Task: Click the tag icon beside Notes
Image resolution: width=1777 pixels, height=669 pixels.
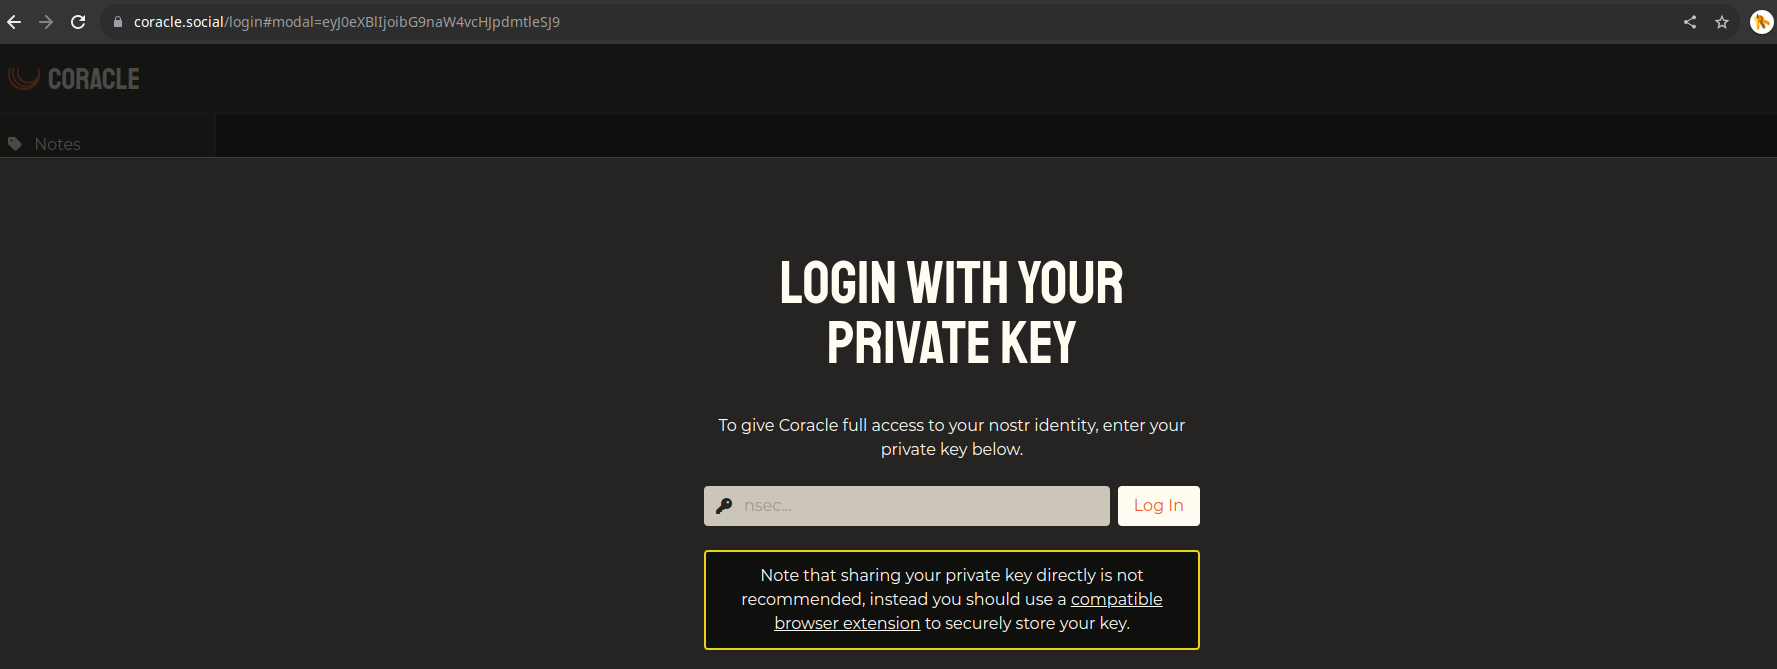Action: pyautogui.click(x=15, y=144)
